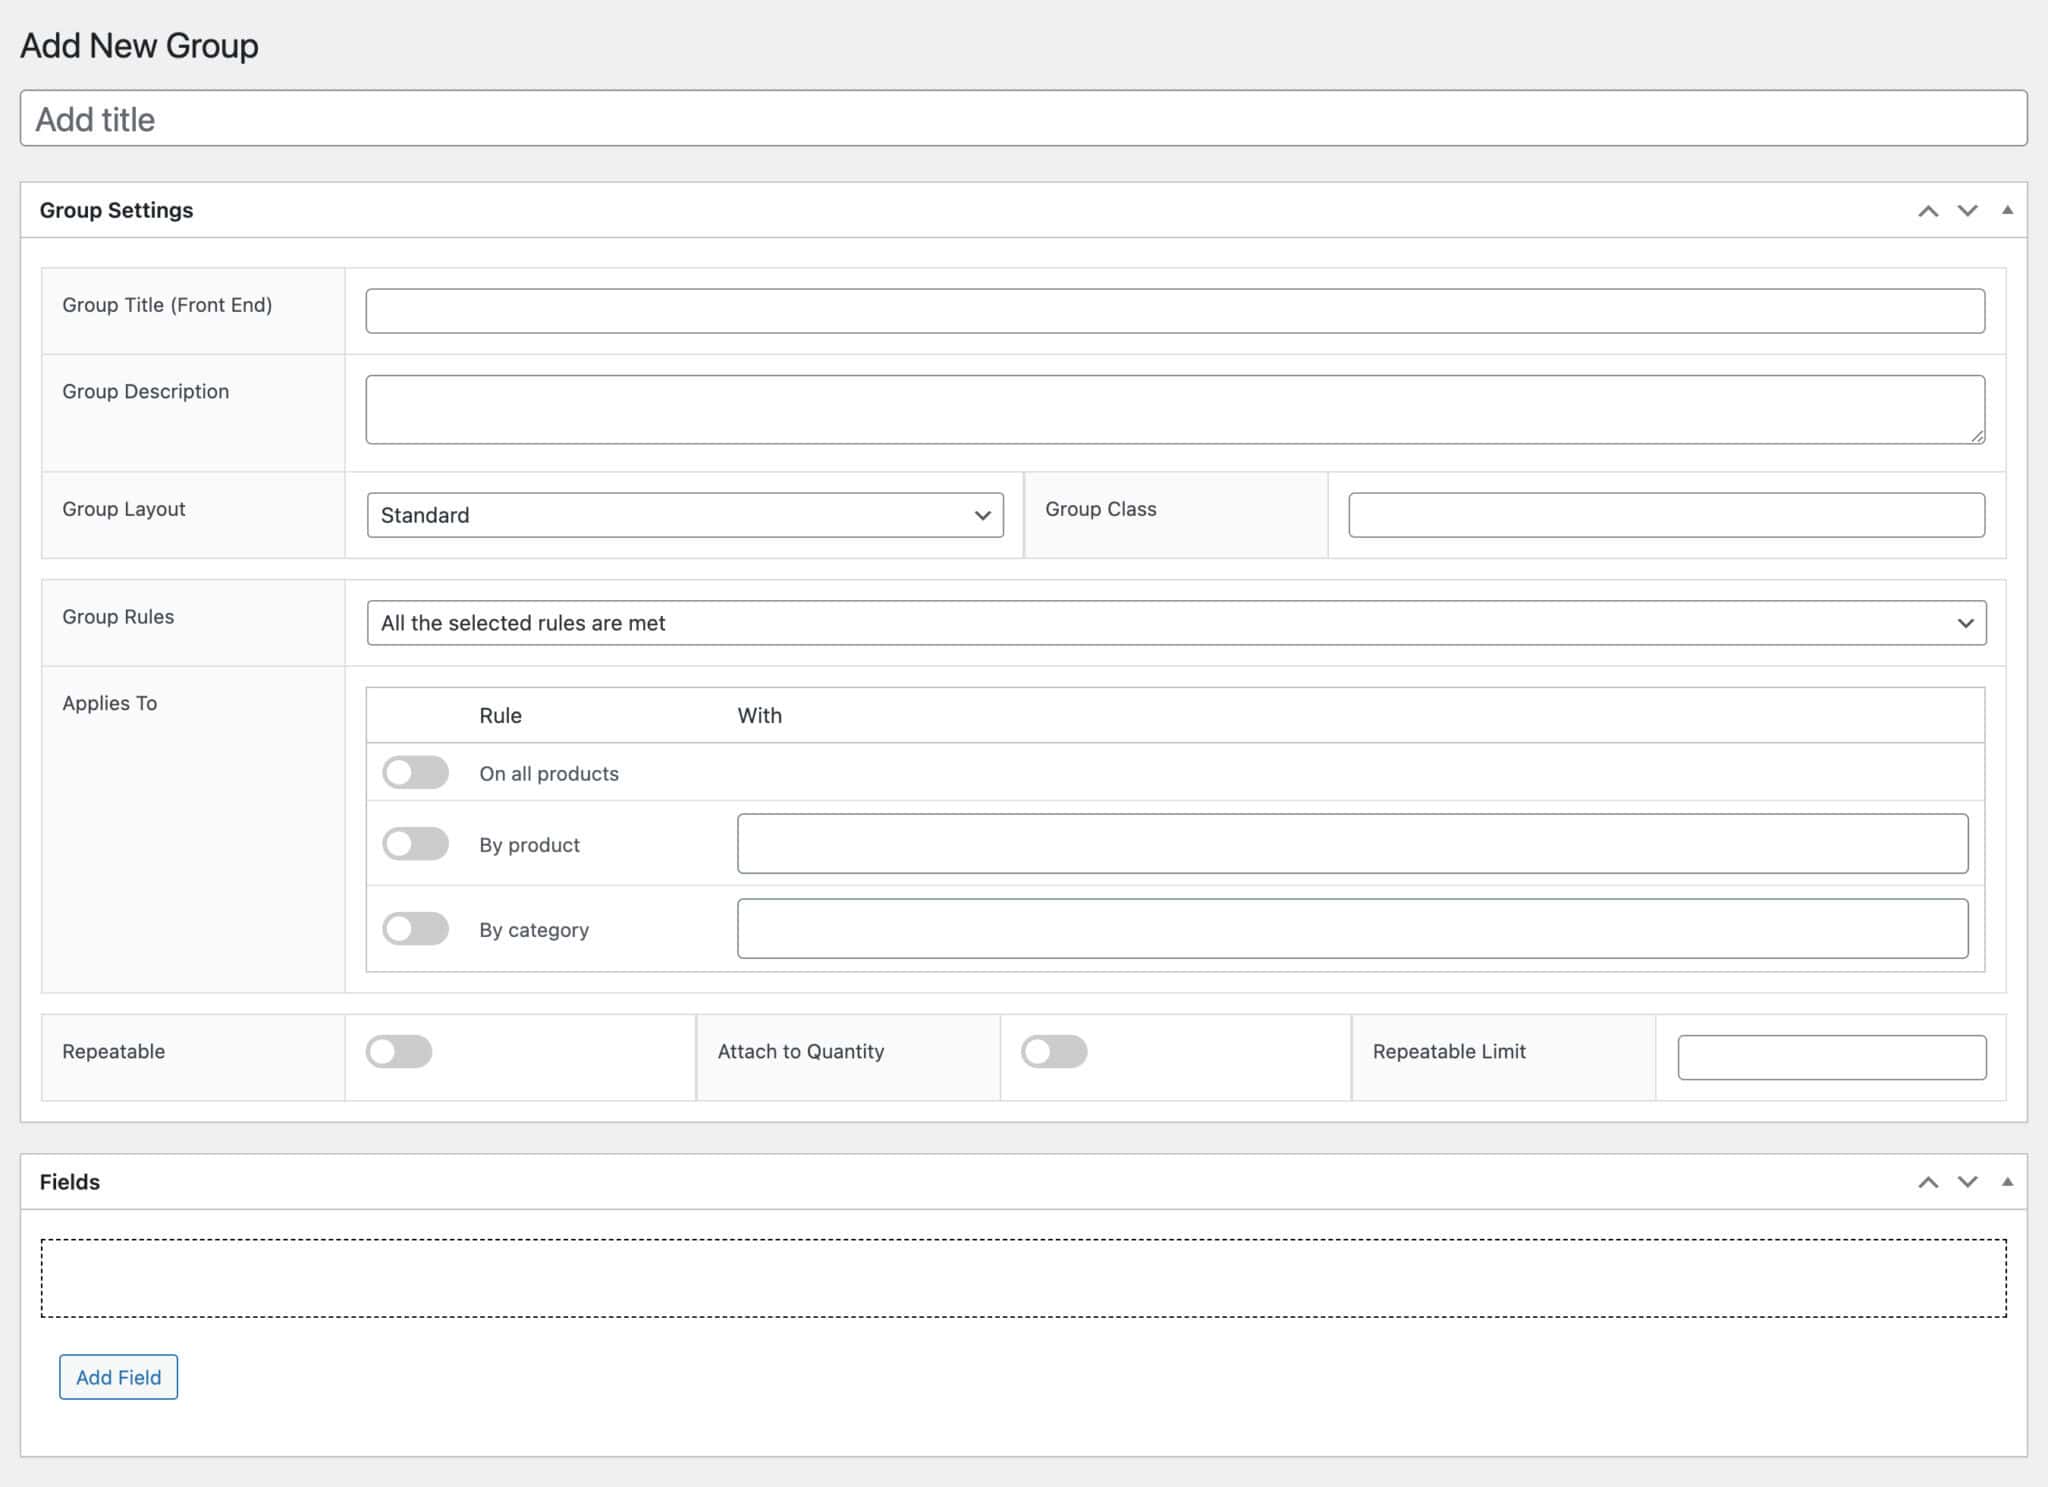
Task: Enable the By category toggle
Action: point(415,928)
